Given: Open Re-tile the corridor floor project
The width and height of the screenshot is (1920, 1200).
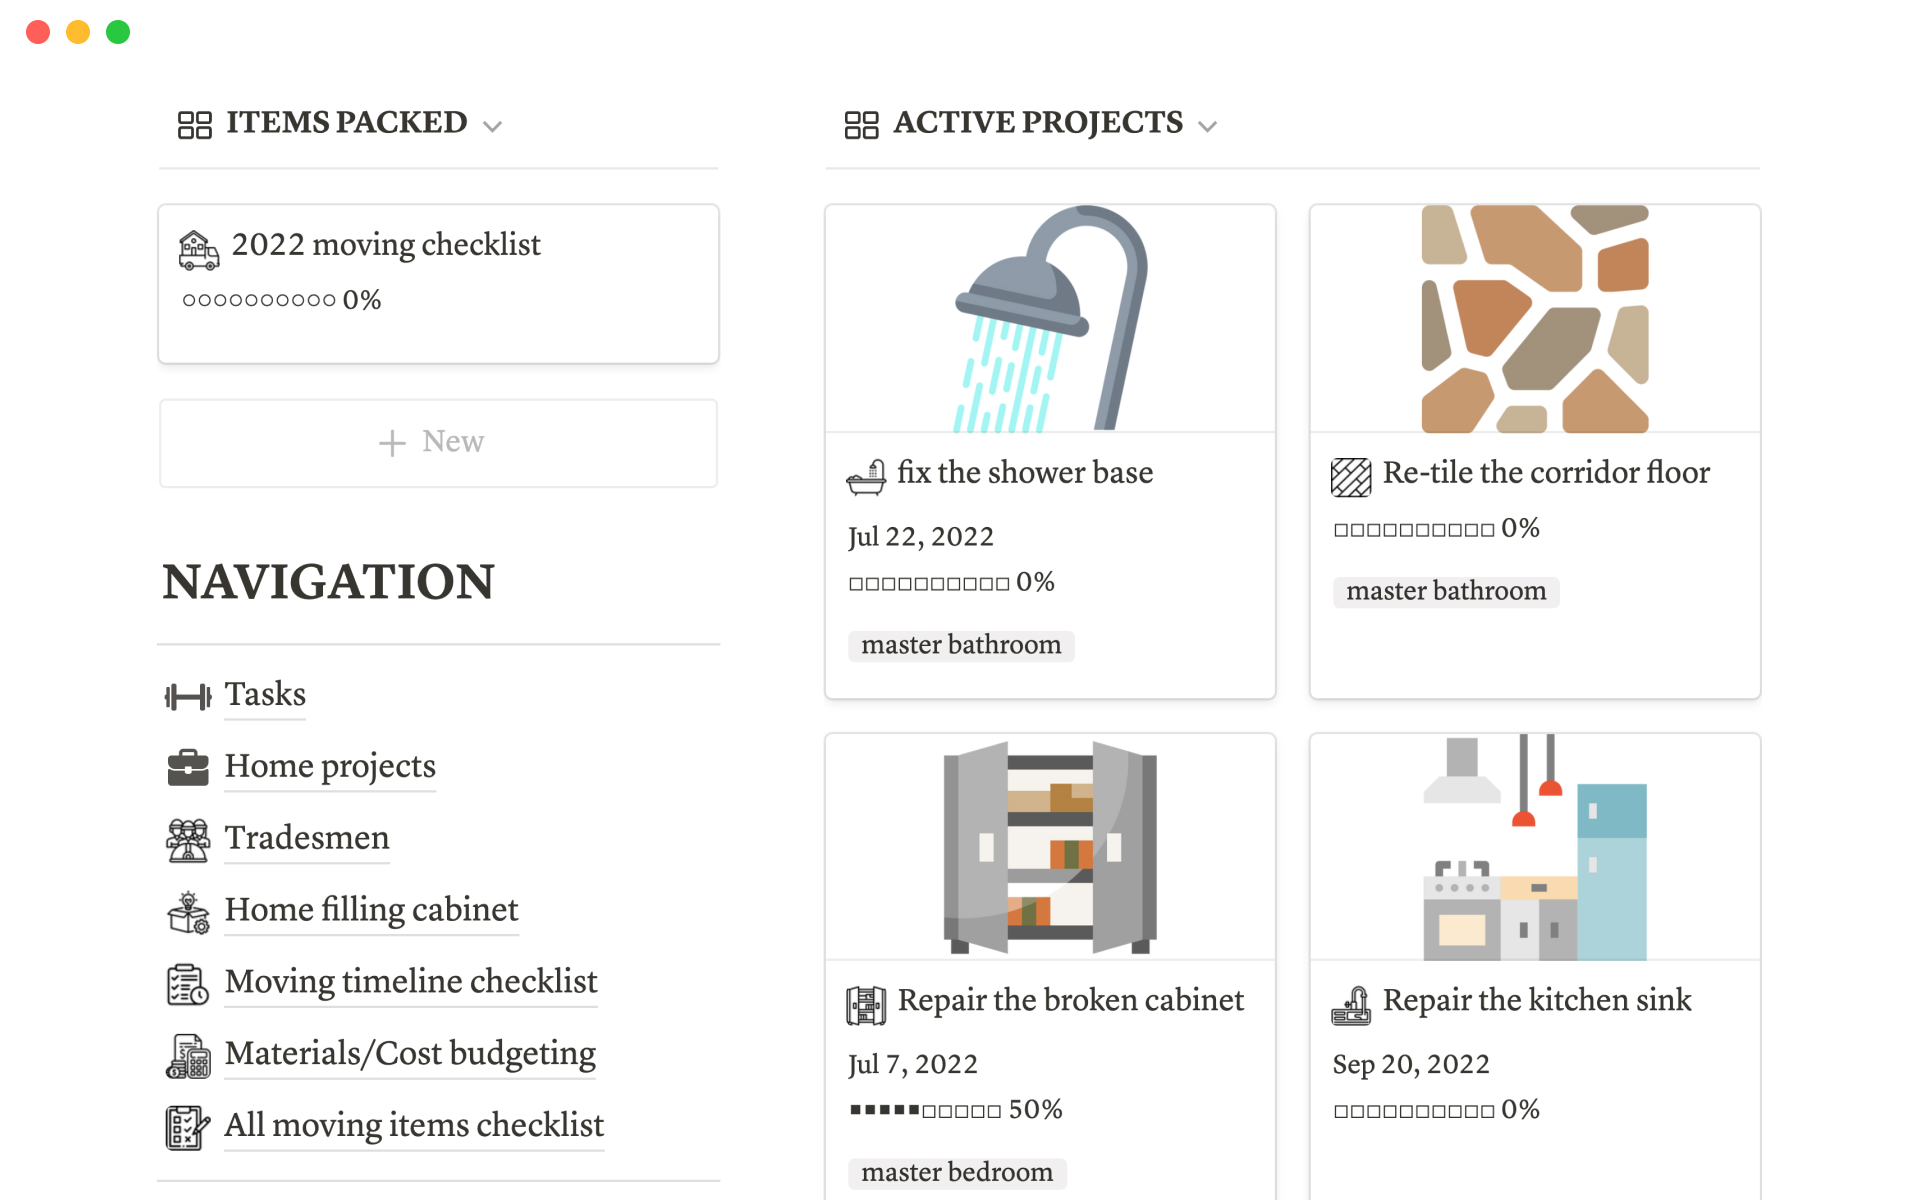Looking at the screenshot, I should click(1546, 473).
